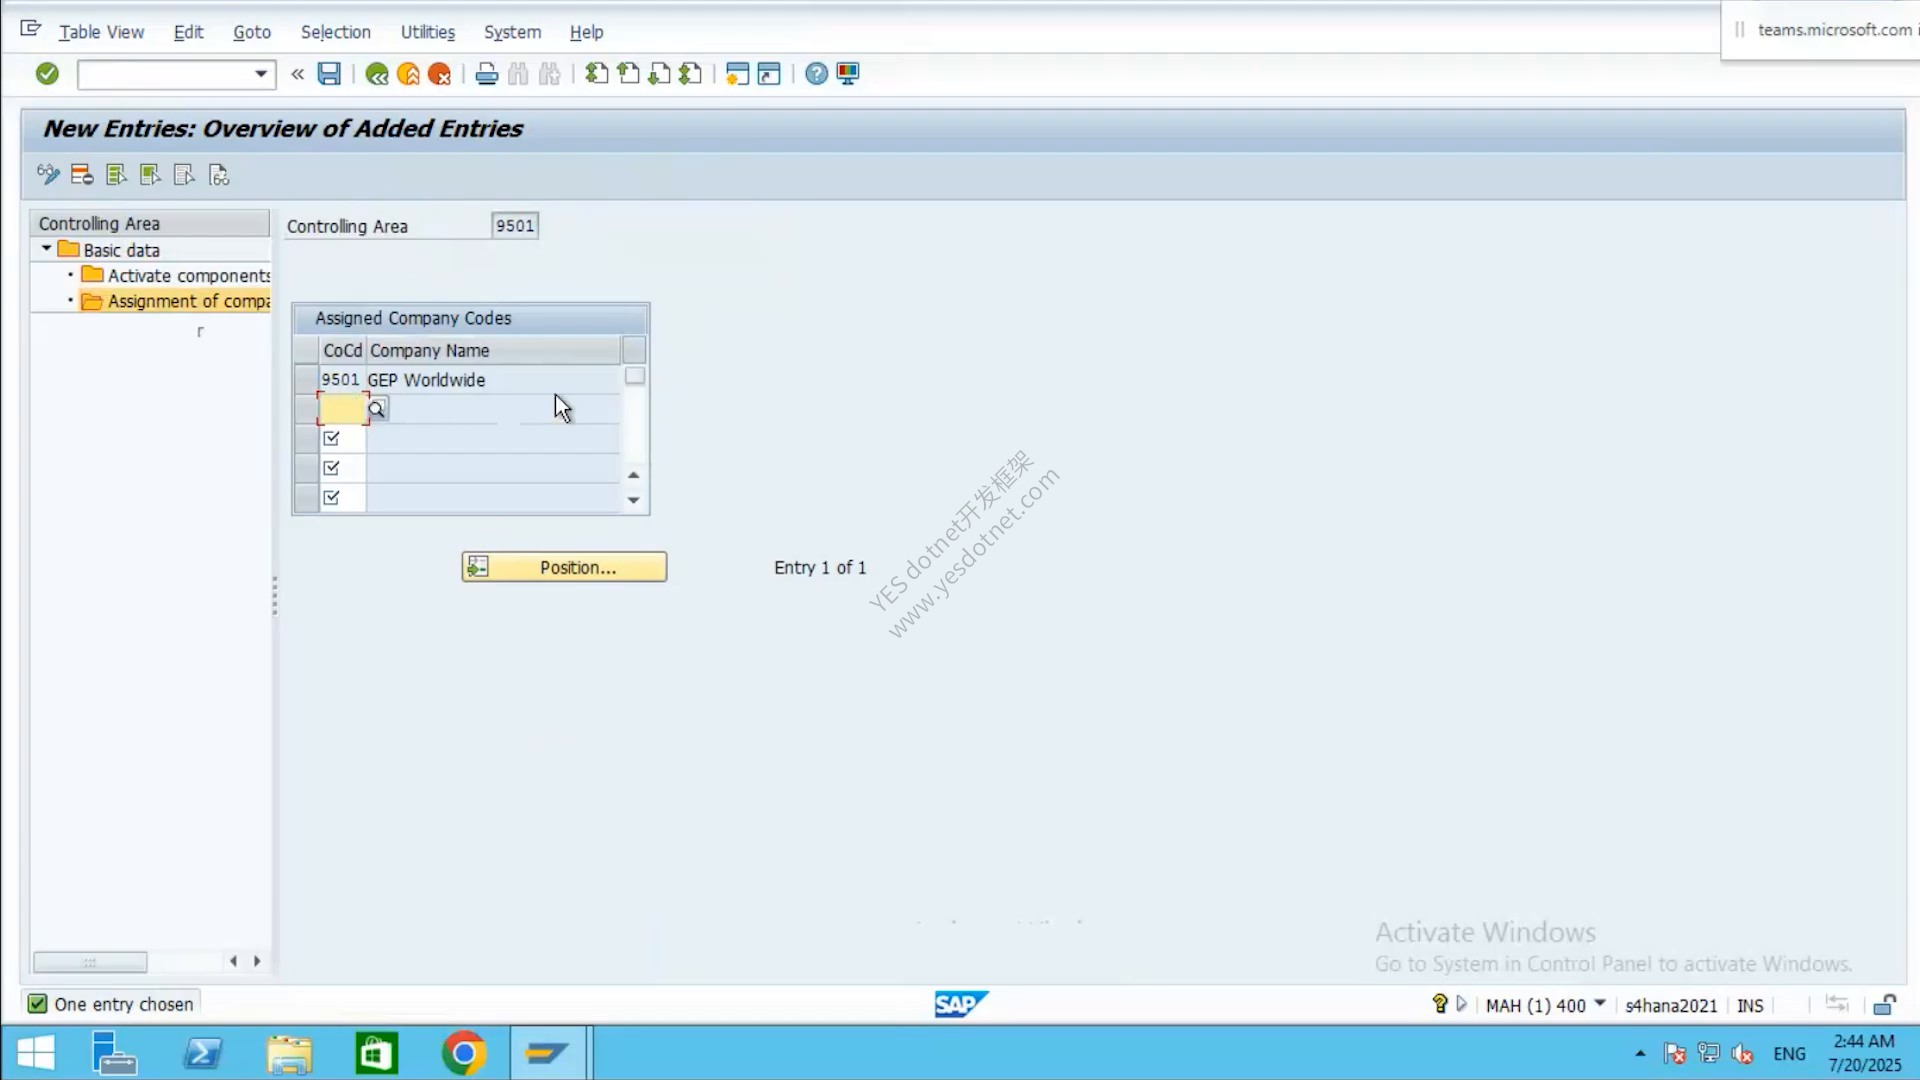Viewport: 1920px width, 1080px height.
Task: Click the tree panel horizontal scroll thumb
Action: tap(90, 962)
